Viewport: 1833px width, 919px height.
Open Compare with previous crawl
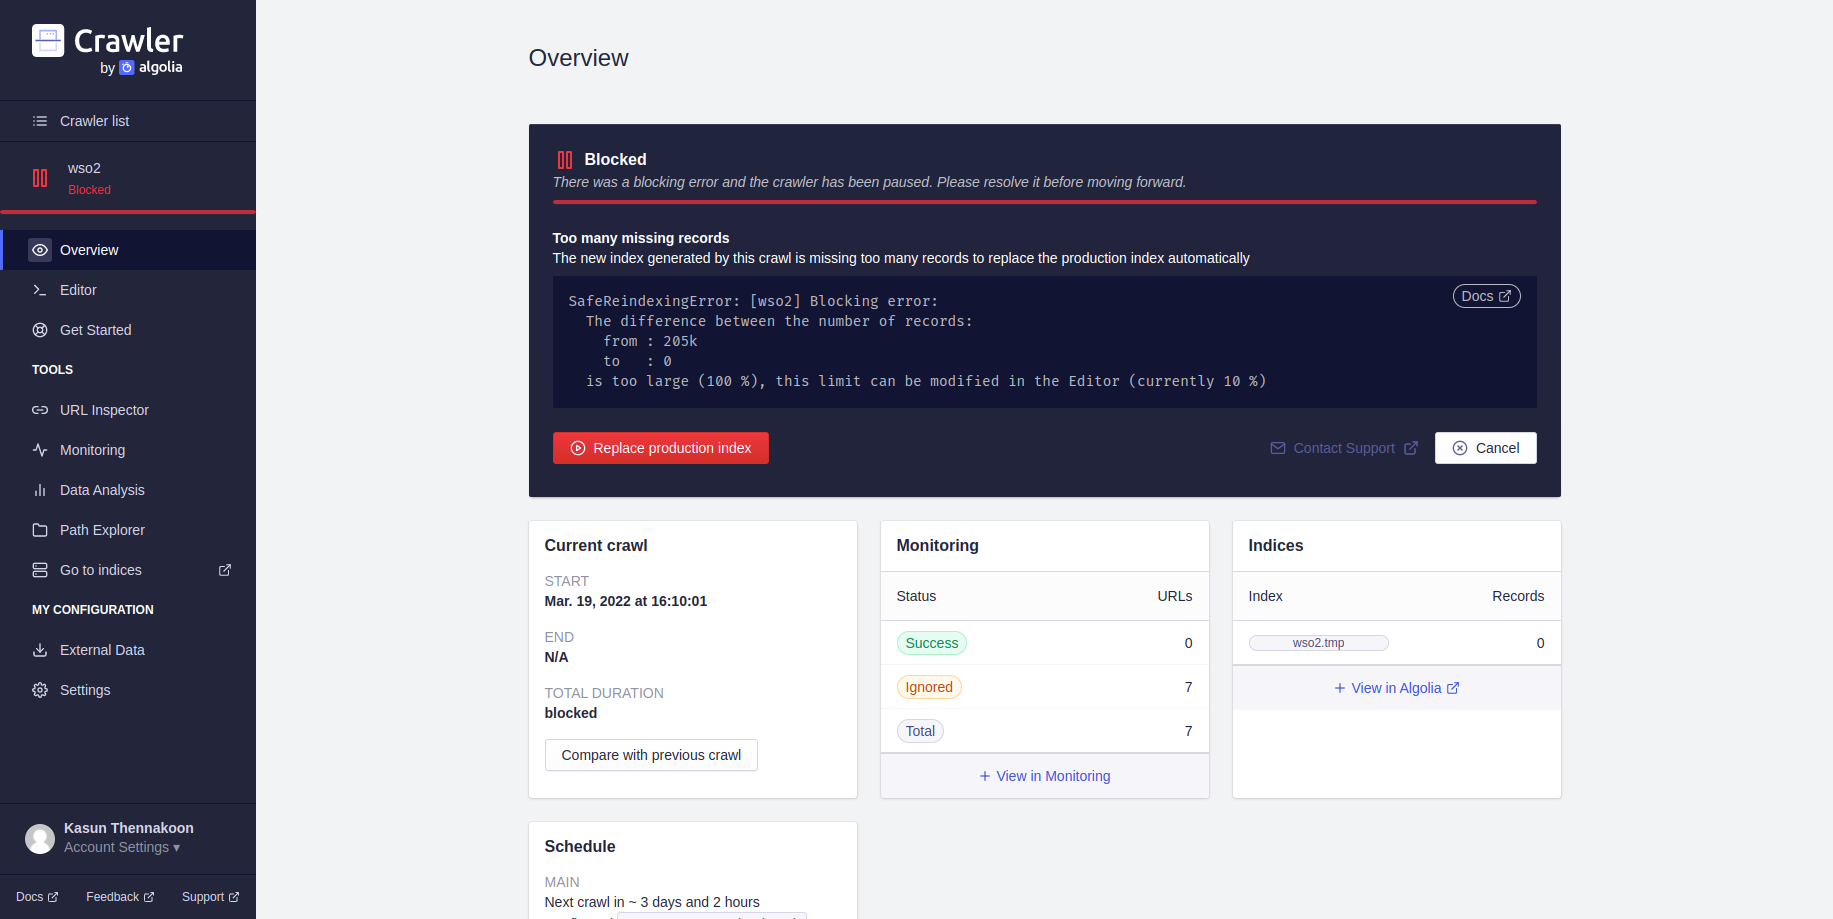pos(650,755)
